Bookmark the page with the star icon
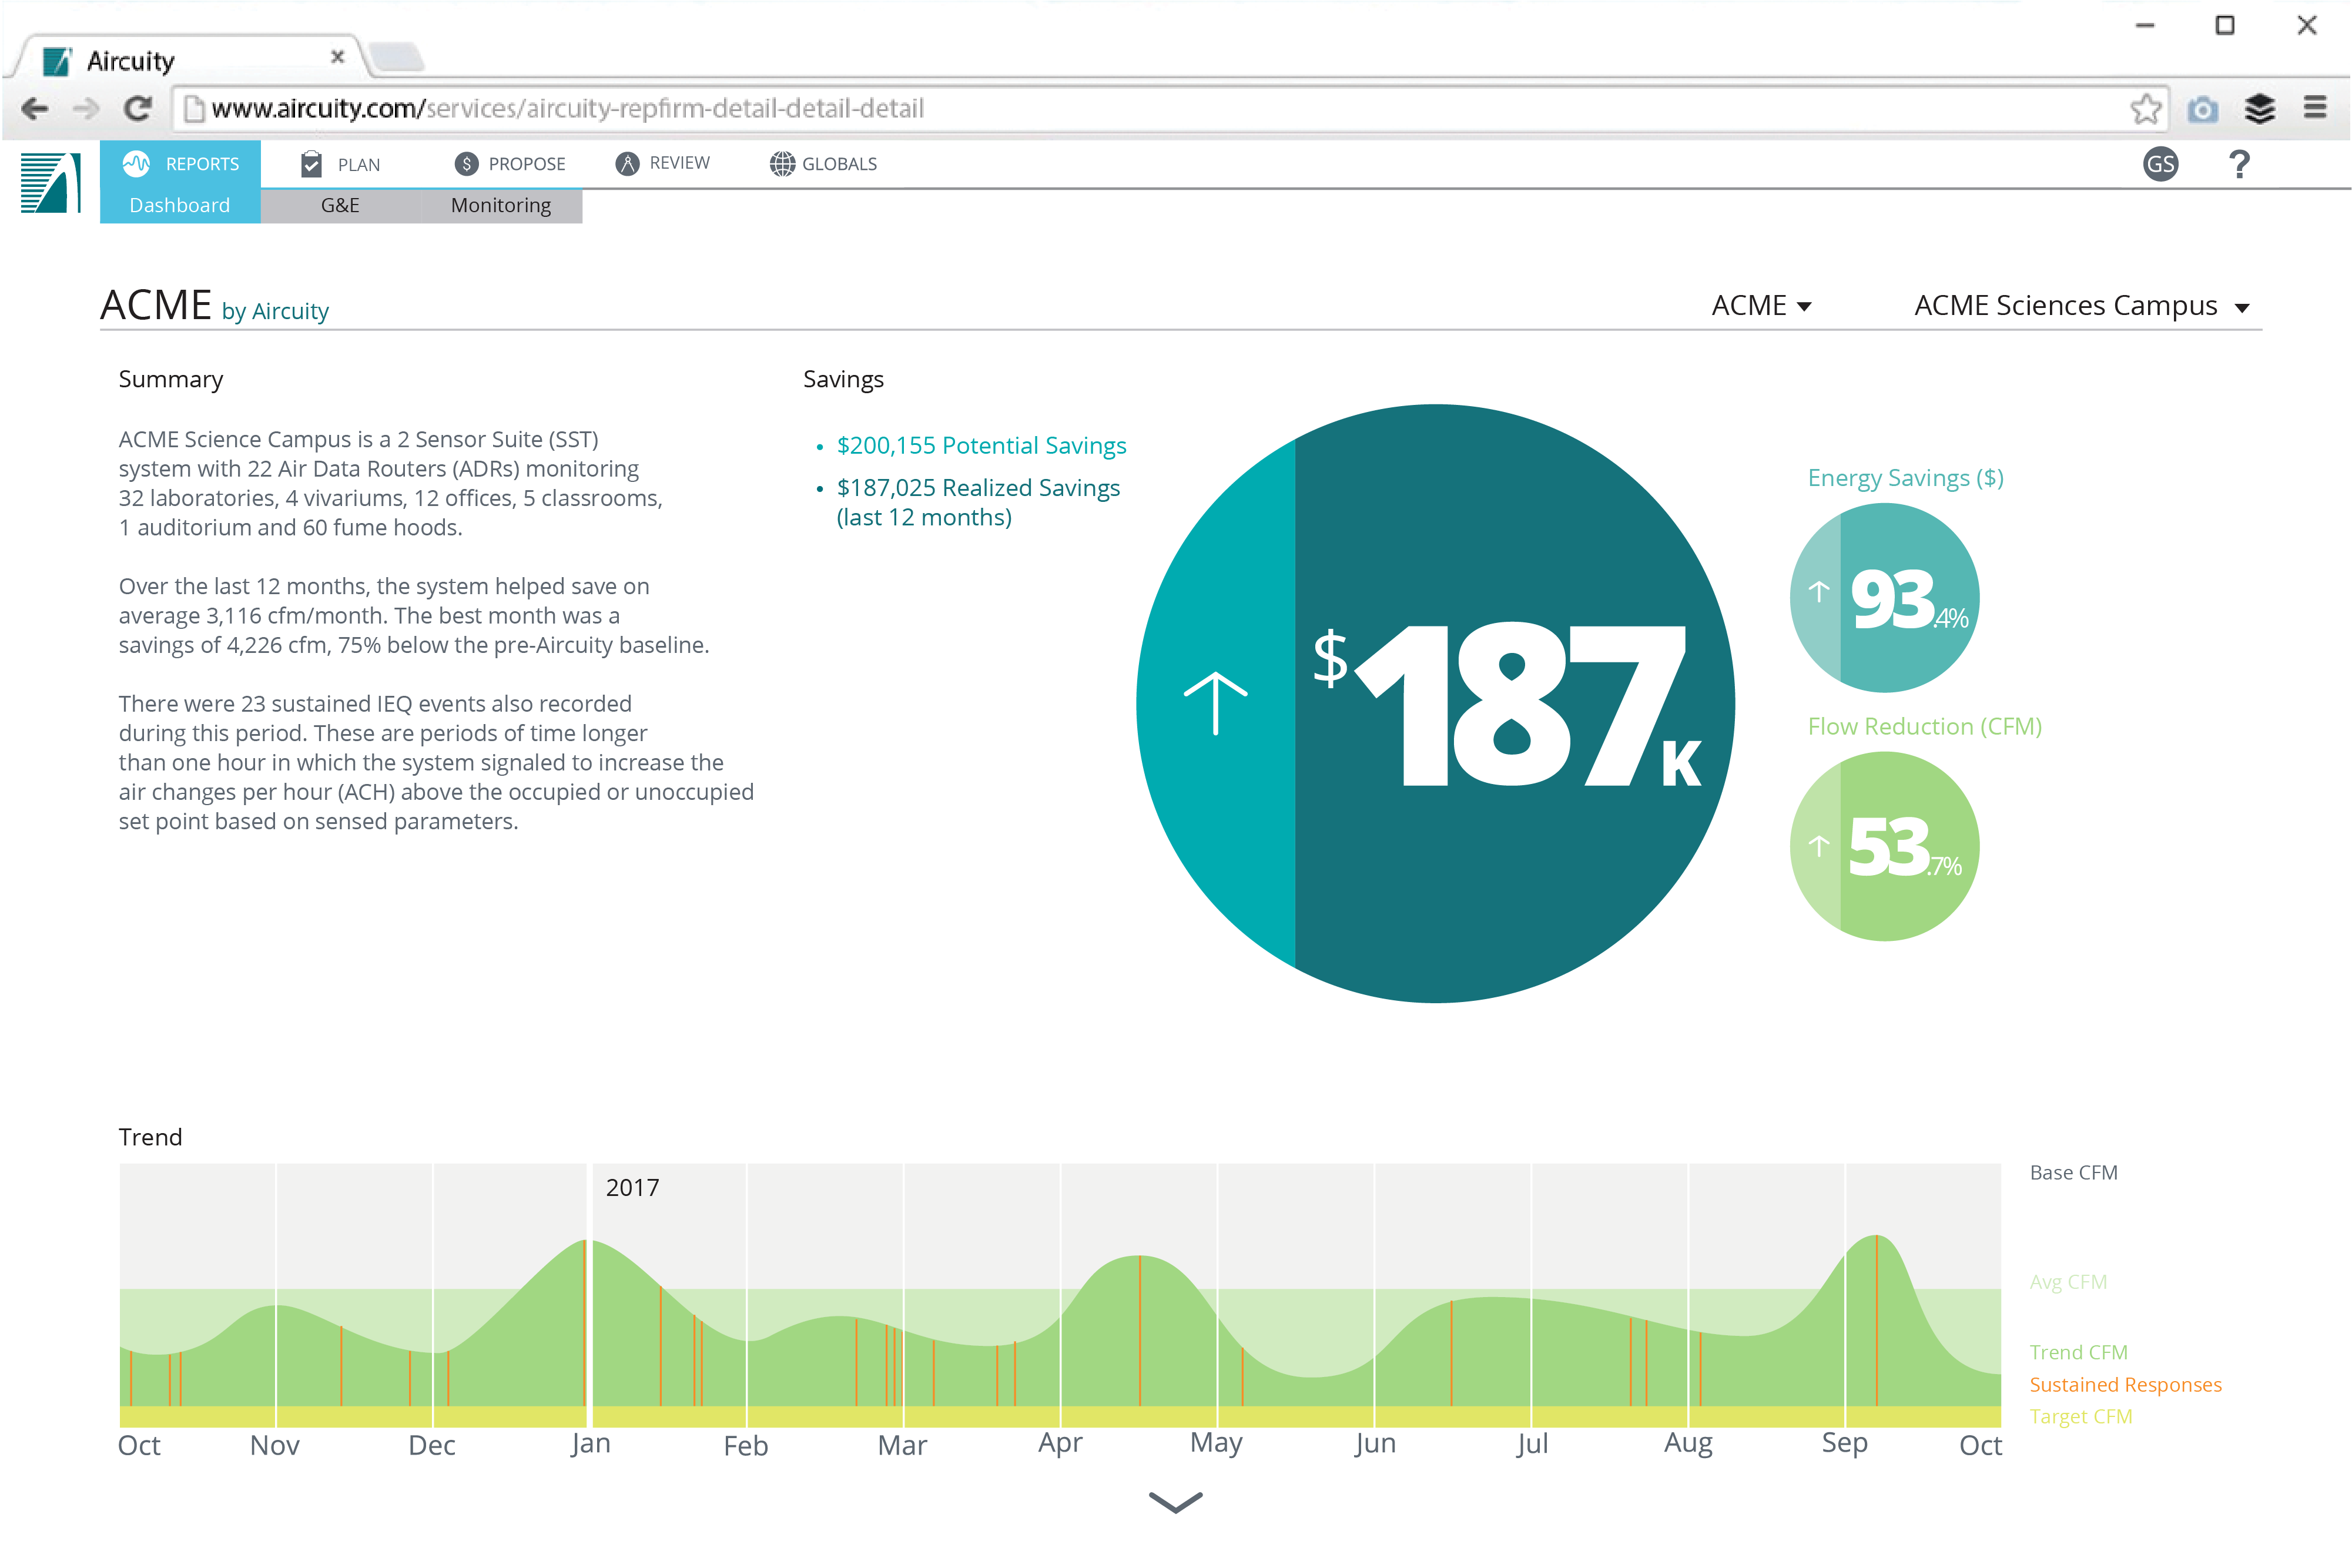Viewport: 2352px width, 1568px height. coord(2146,108)
